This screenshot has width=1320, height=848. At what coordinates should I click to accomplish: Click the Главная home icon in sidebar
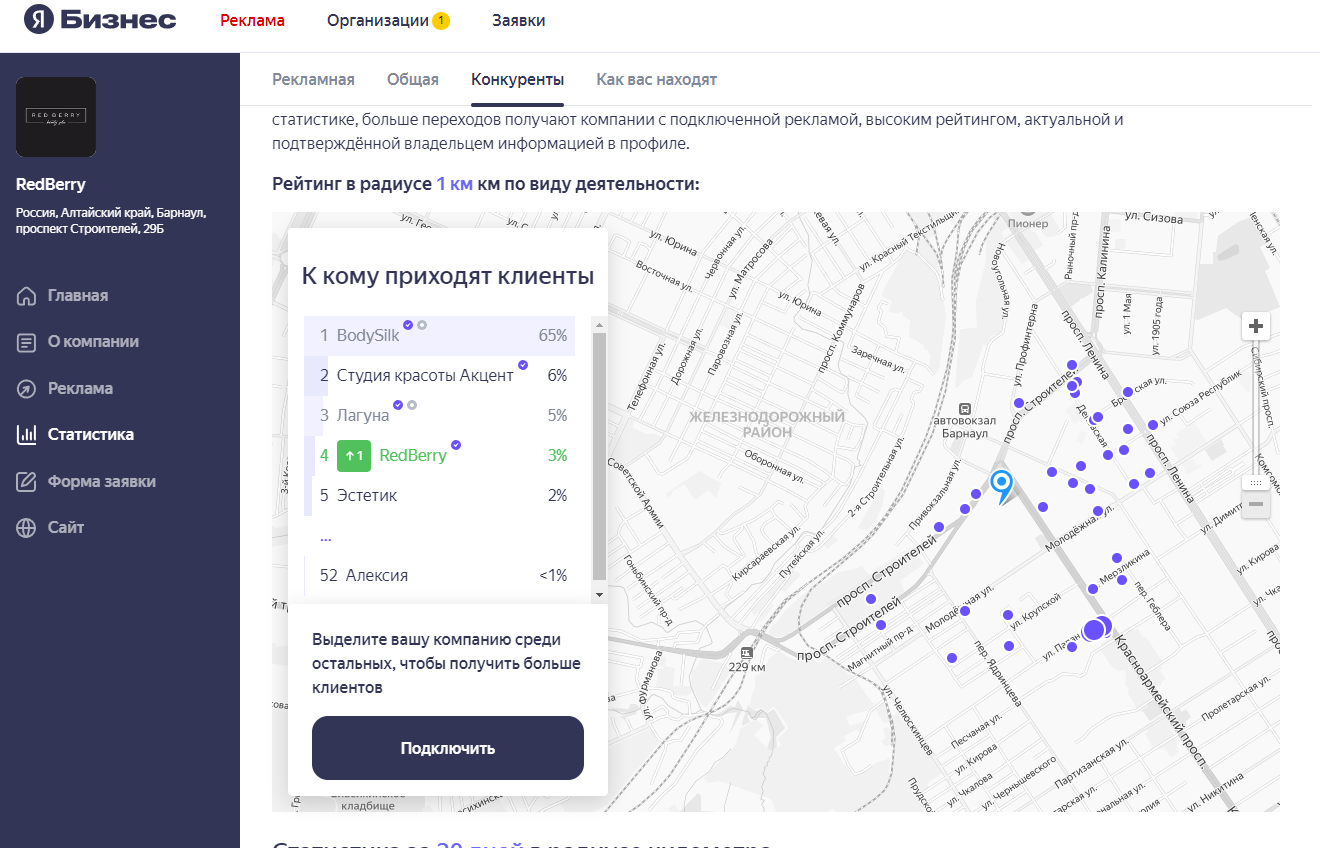pos(26,296)
